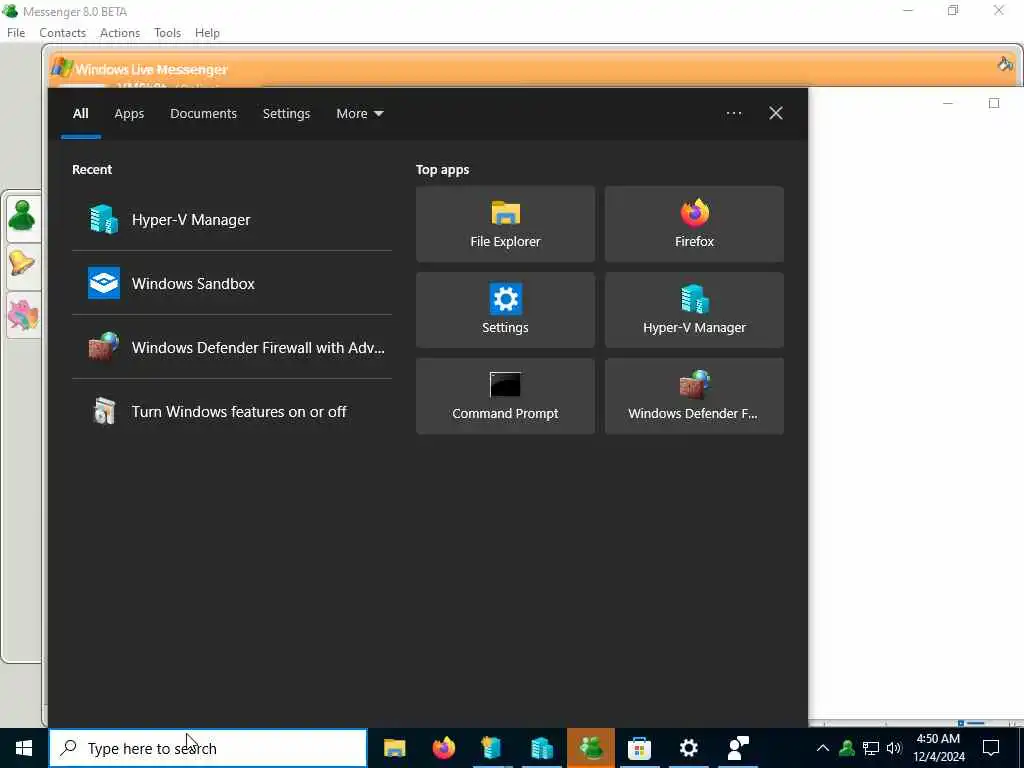Click the network icon in the system tray
The image size is (1024, 768).
point(871,748)
